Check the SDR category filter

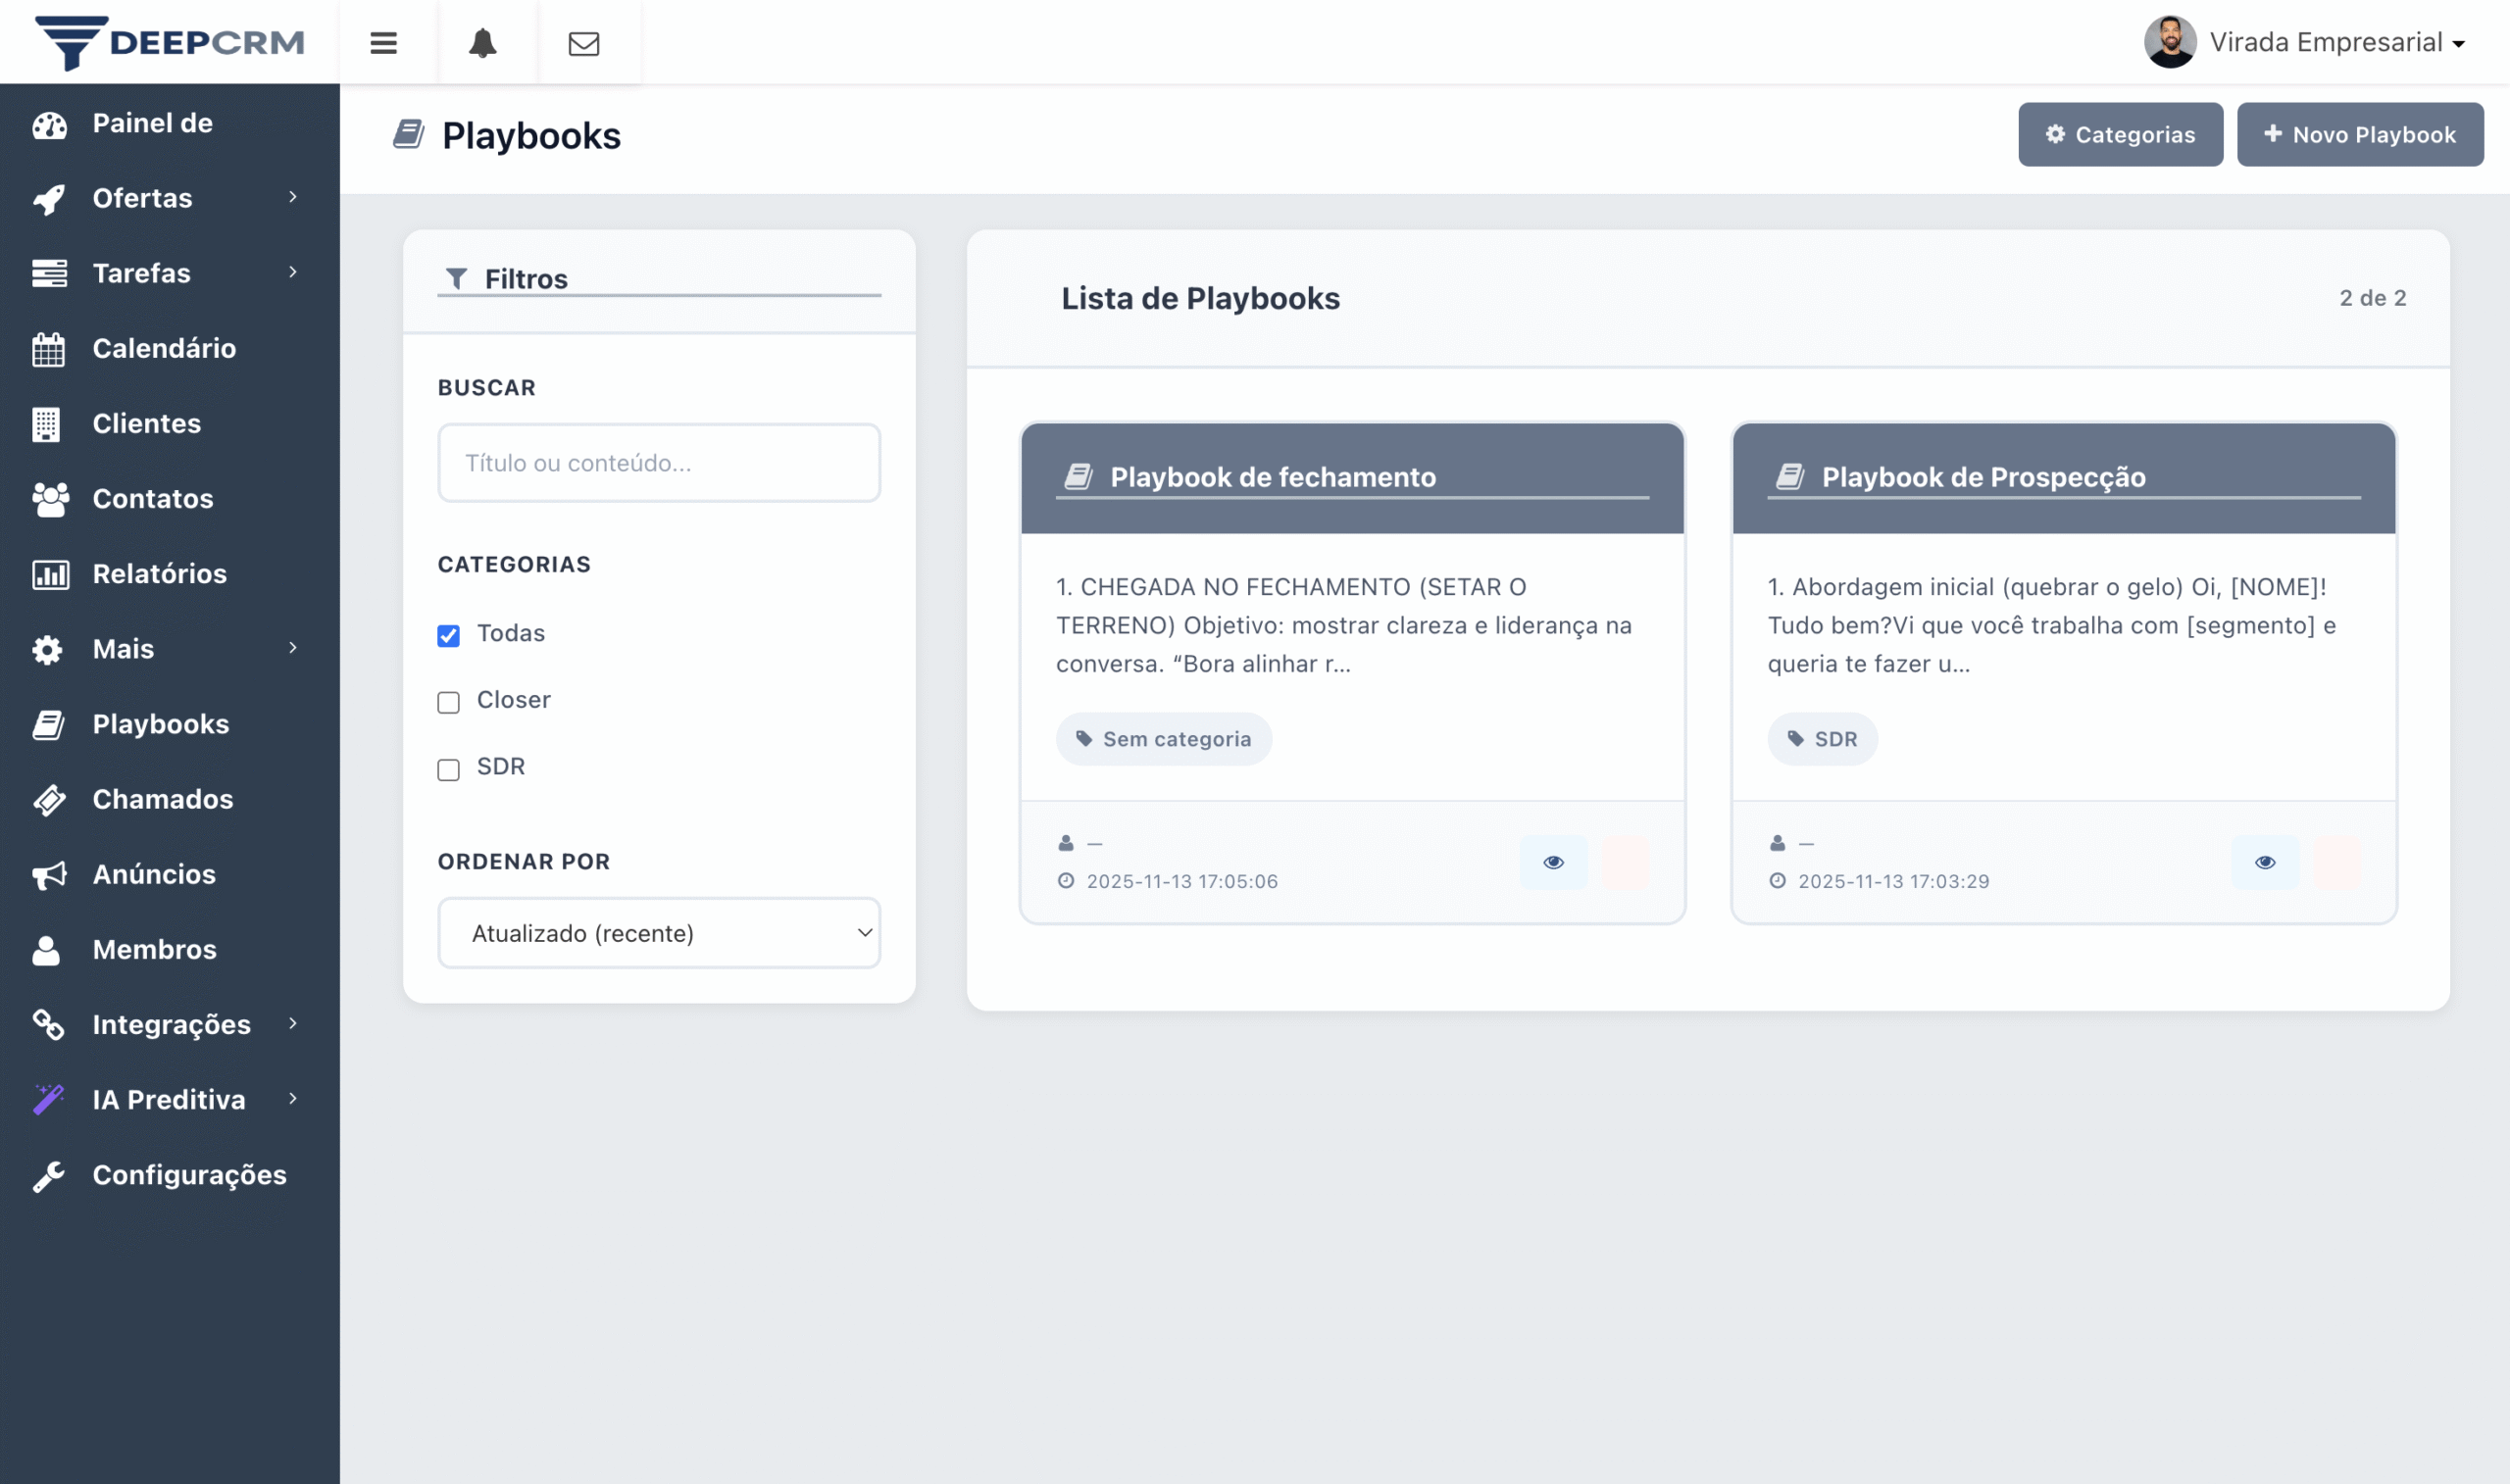(449, 769)
